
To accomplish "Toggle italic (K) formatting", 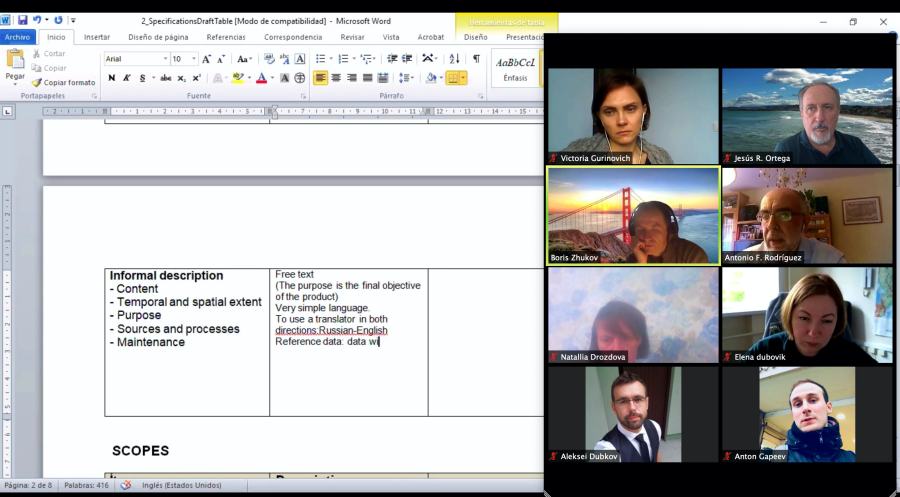I will 126,78.
